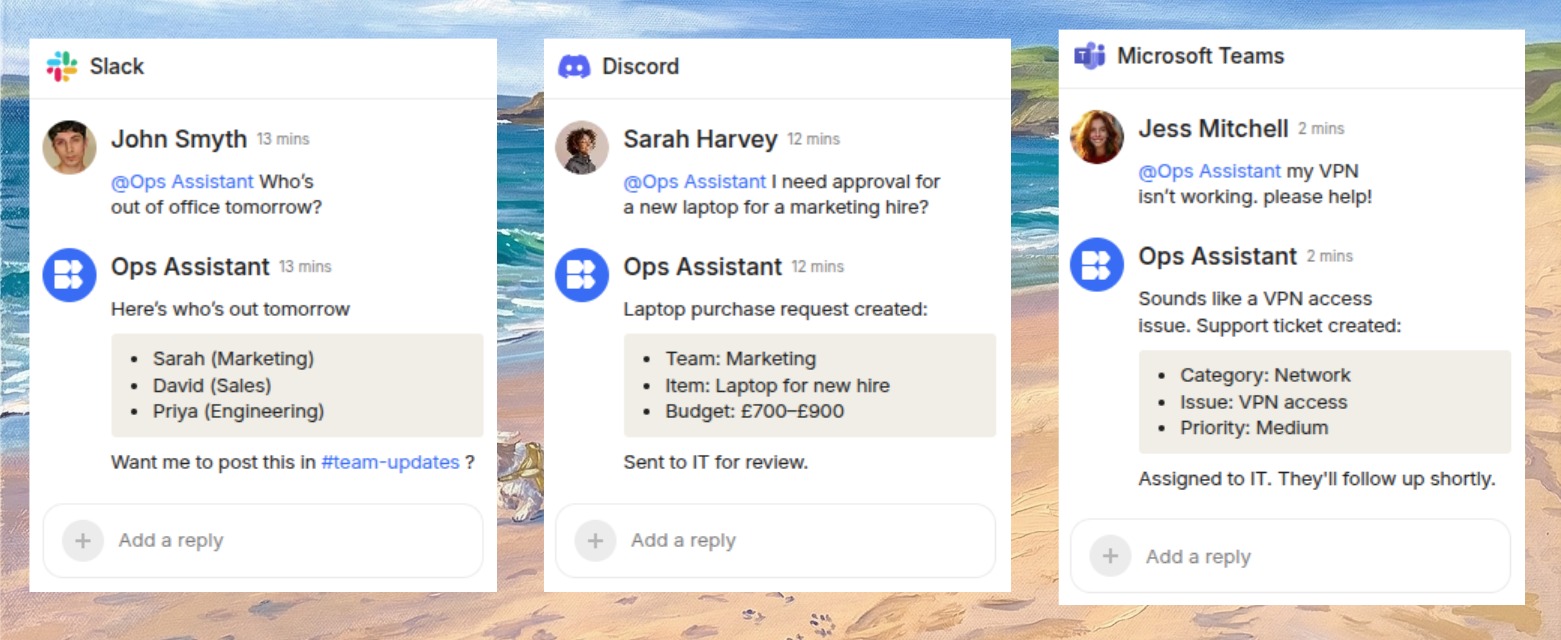Click the Slack logo icon
Screen dimensions: 1561x640
pos(64,66)
